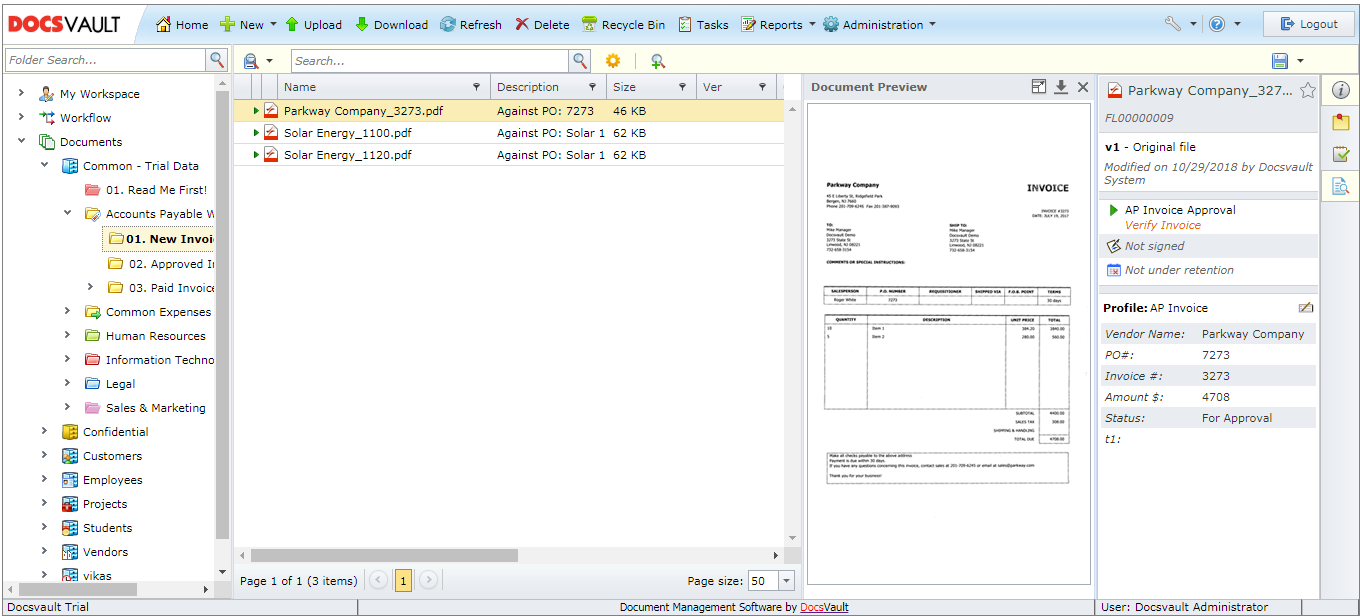This screenshot has width=1360, height=616.
Task: Click the tasks checklist icon in right sidebar
Action: pyautogui.click(x=1341, y=154)
